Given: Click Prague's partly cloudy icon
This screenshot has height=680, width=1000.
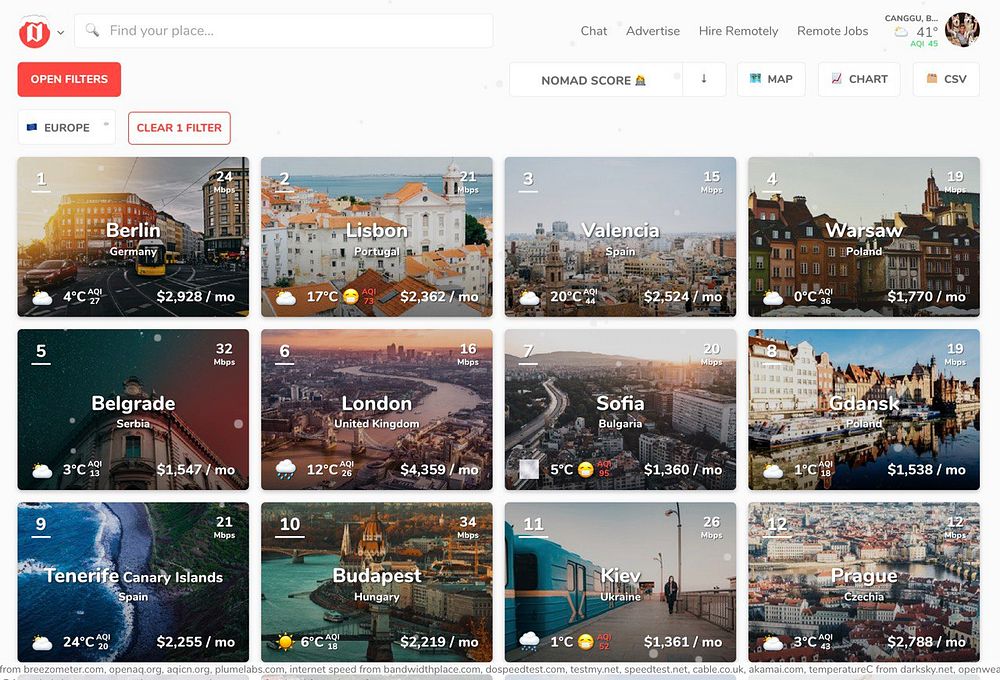Looking at the screenshot, I should pyautogui.click(x=773, y=642).
